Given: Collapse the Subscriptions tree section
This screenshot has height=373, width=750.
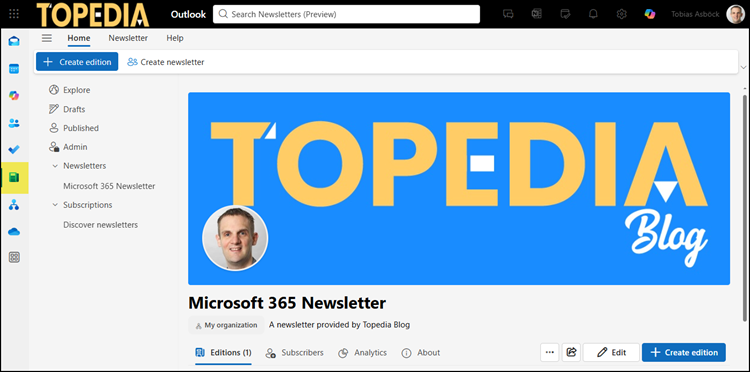Looking at the screenshot, I should tap(55, 205).
